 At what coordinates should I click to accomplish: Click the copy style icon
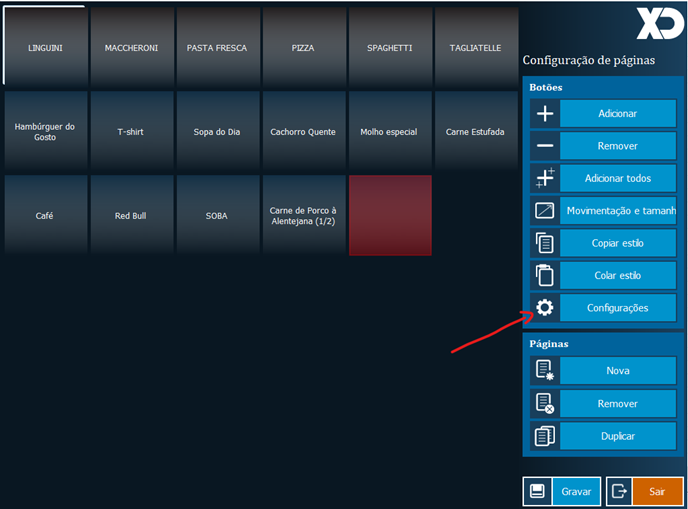[x=545, y=243]
